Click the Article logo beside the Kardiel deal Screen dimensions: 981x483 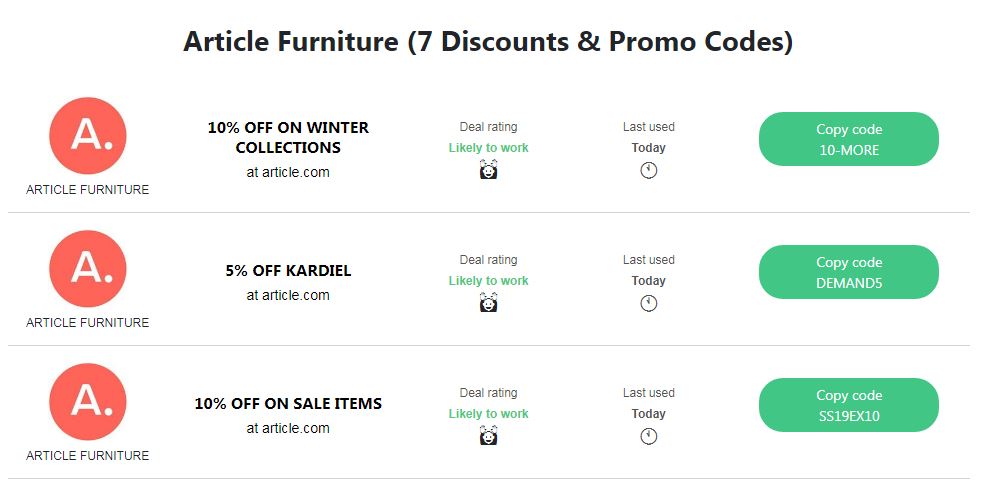point(88,268)
